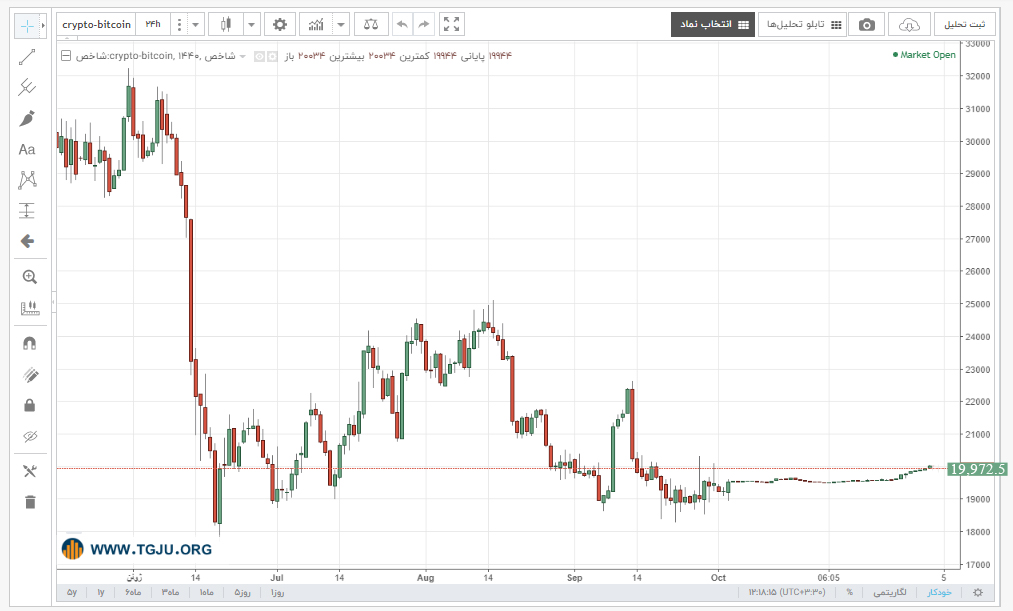The image size is (1013, 611).
Task: Select the crosshair cursor tool
Action: point(26,26)
